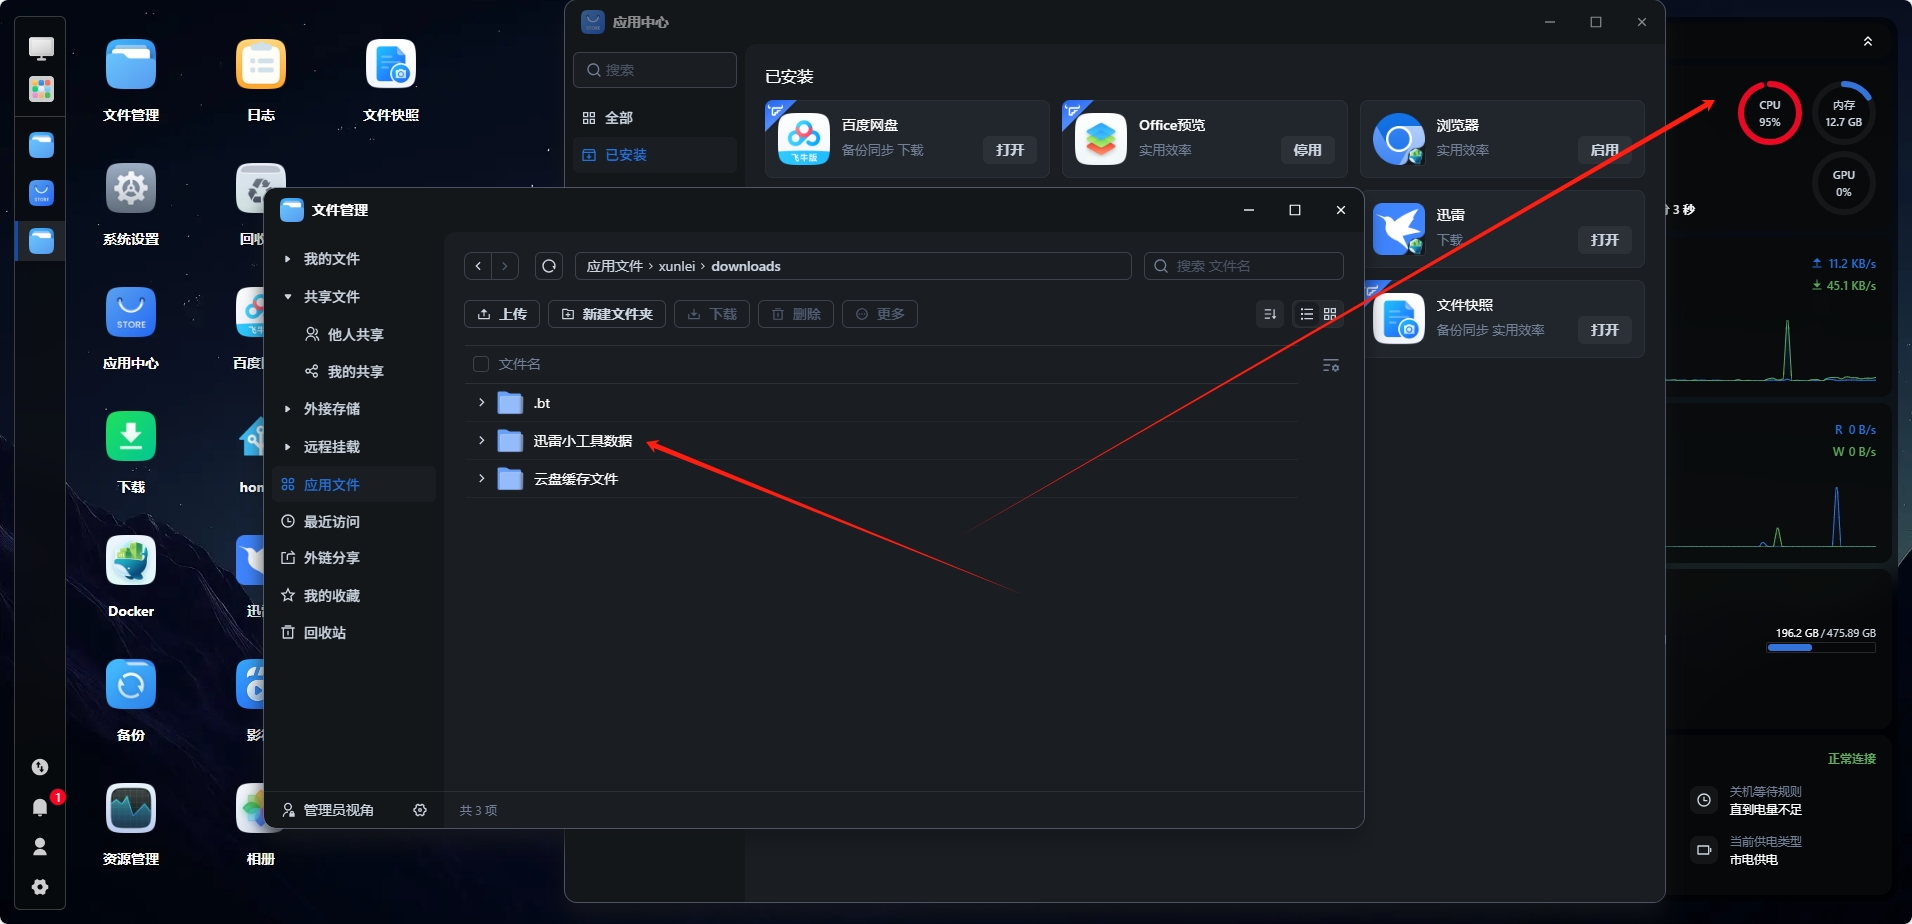
Task: Select 外链分享 in file manager sidebar
Action: pyautogui.click(x=354, y=558)
